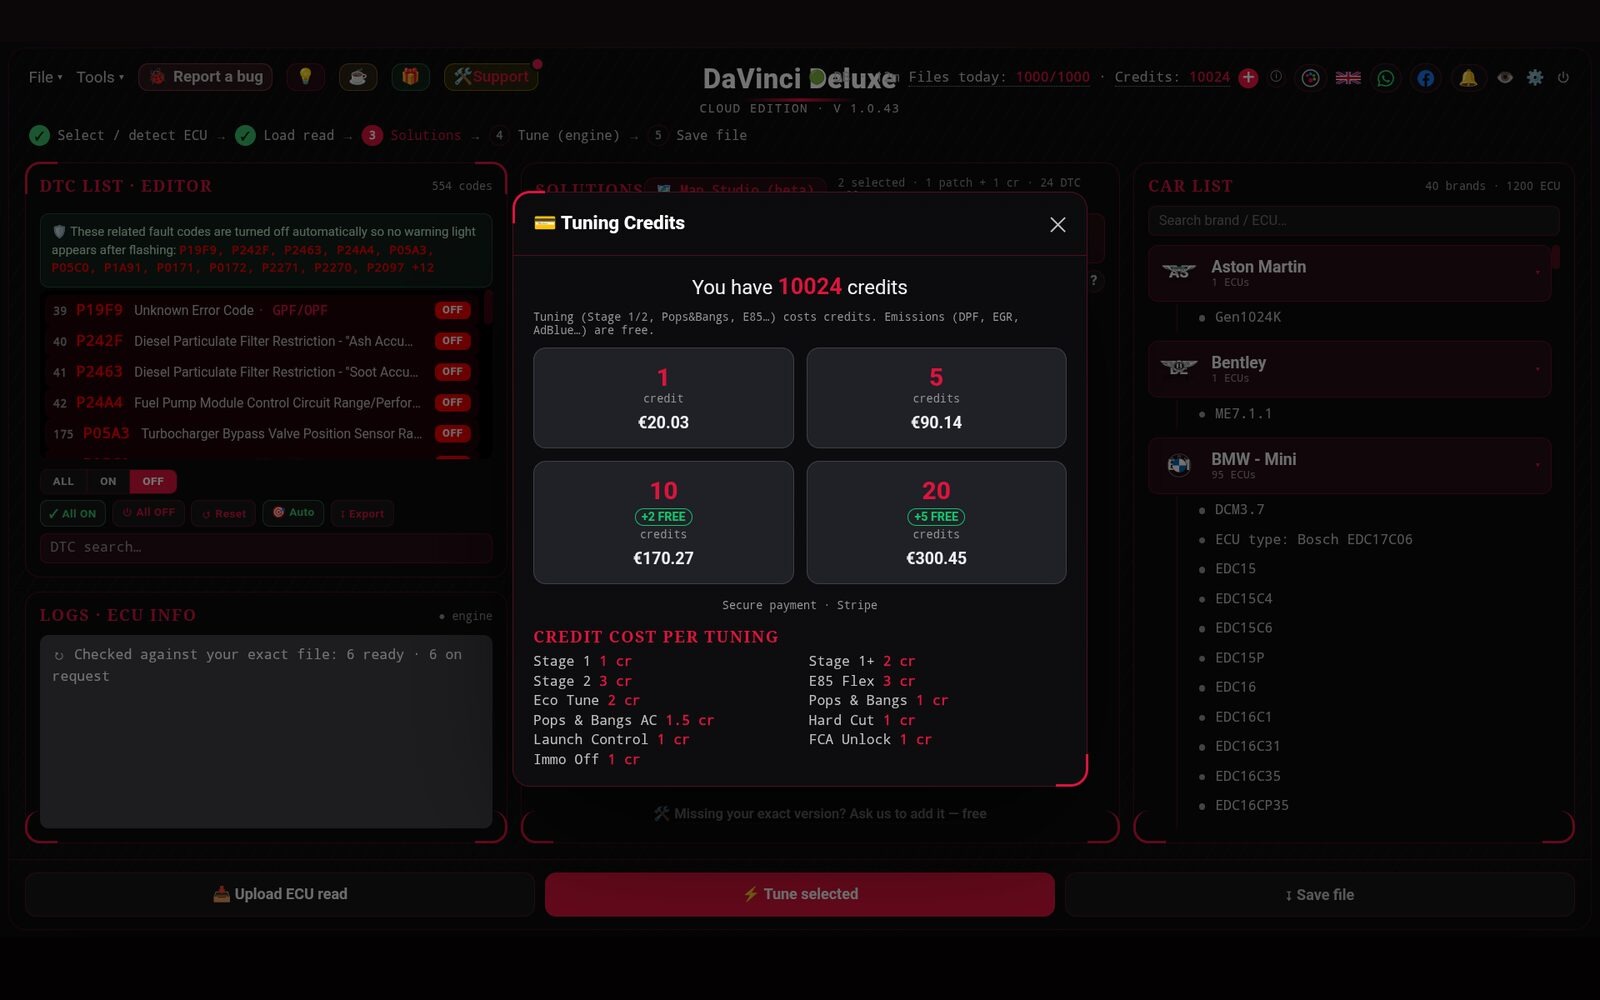The width and height of the screenshot is (1600, 1000).
Task: Open the color theme palette icon
Action: pyautogui.click(x=1310, y=78)
